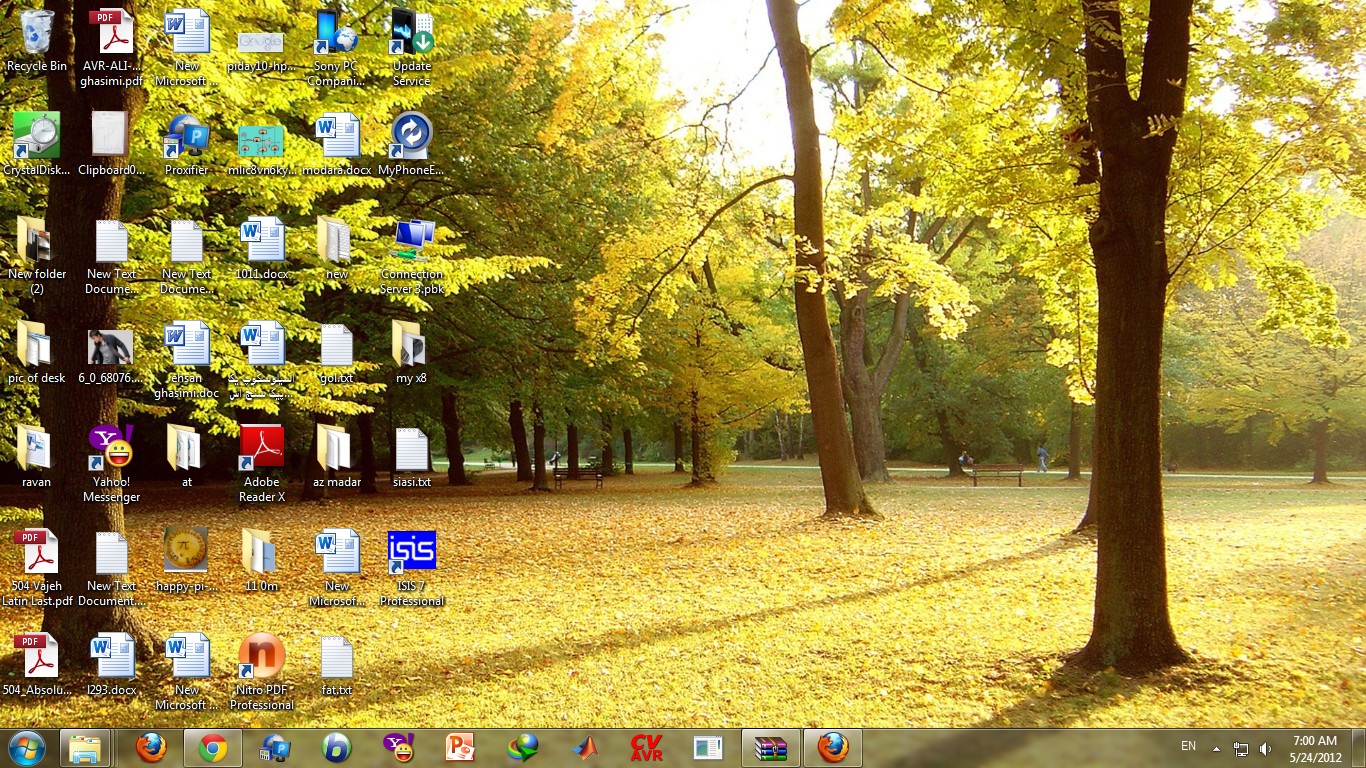Launch MATLAB from the taskbar
1366x768 pixels.
tap(585, 748)
